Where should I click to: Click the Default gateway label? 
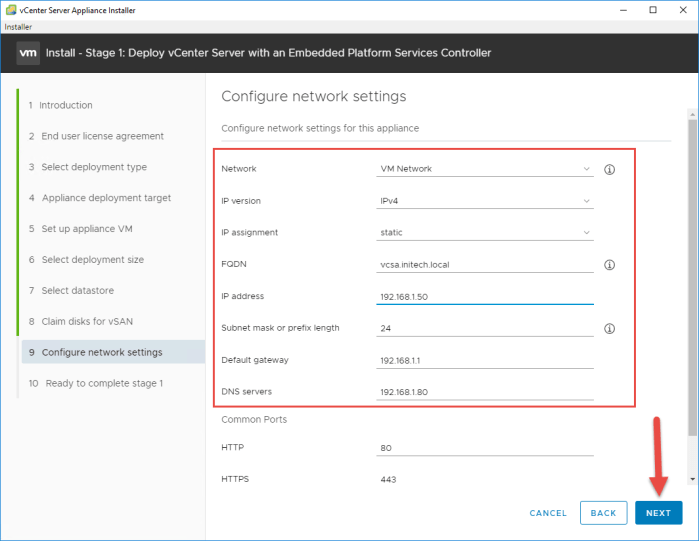tap(255, 360)
